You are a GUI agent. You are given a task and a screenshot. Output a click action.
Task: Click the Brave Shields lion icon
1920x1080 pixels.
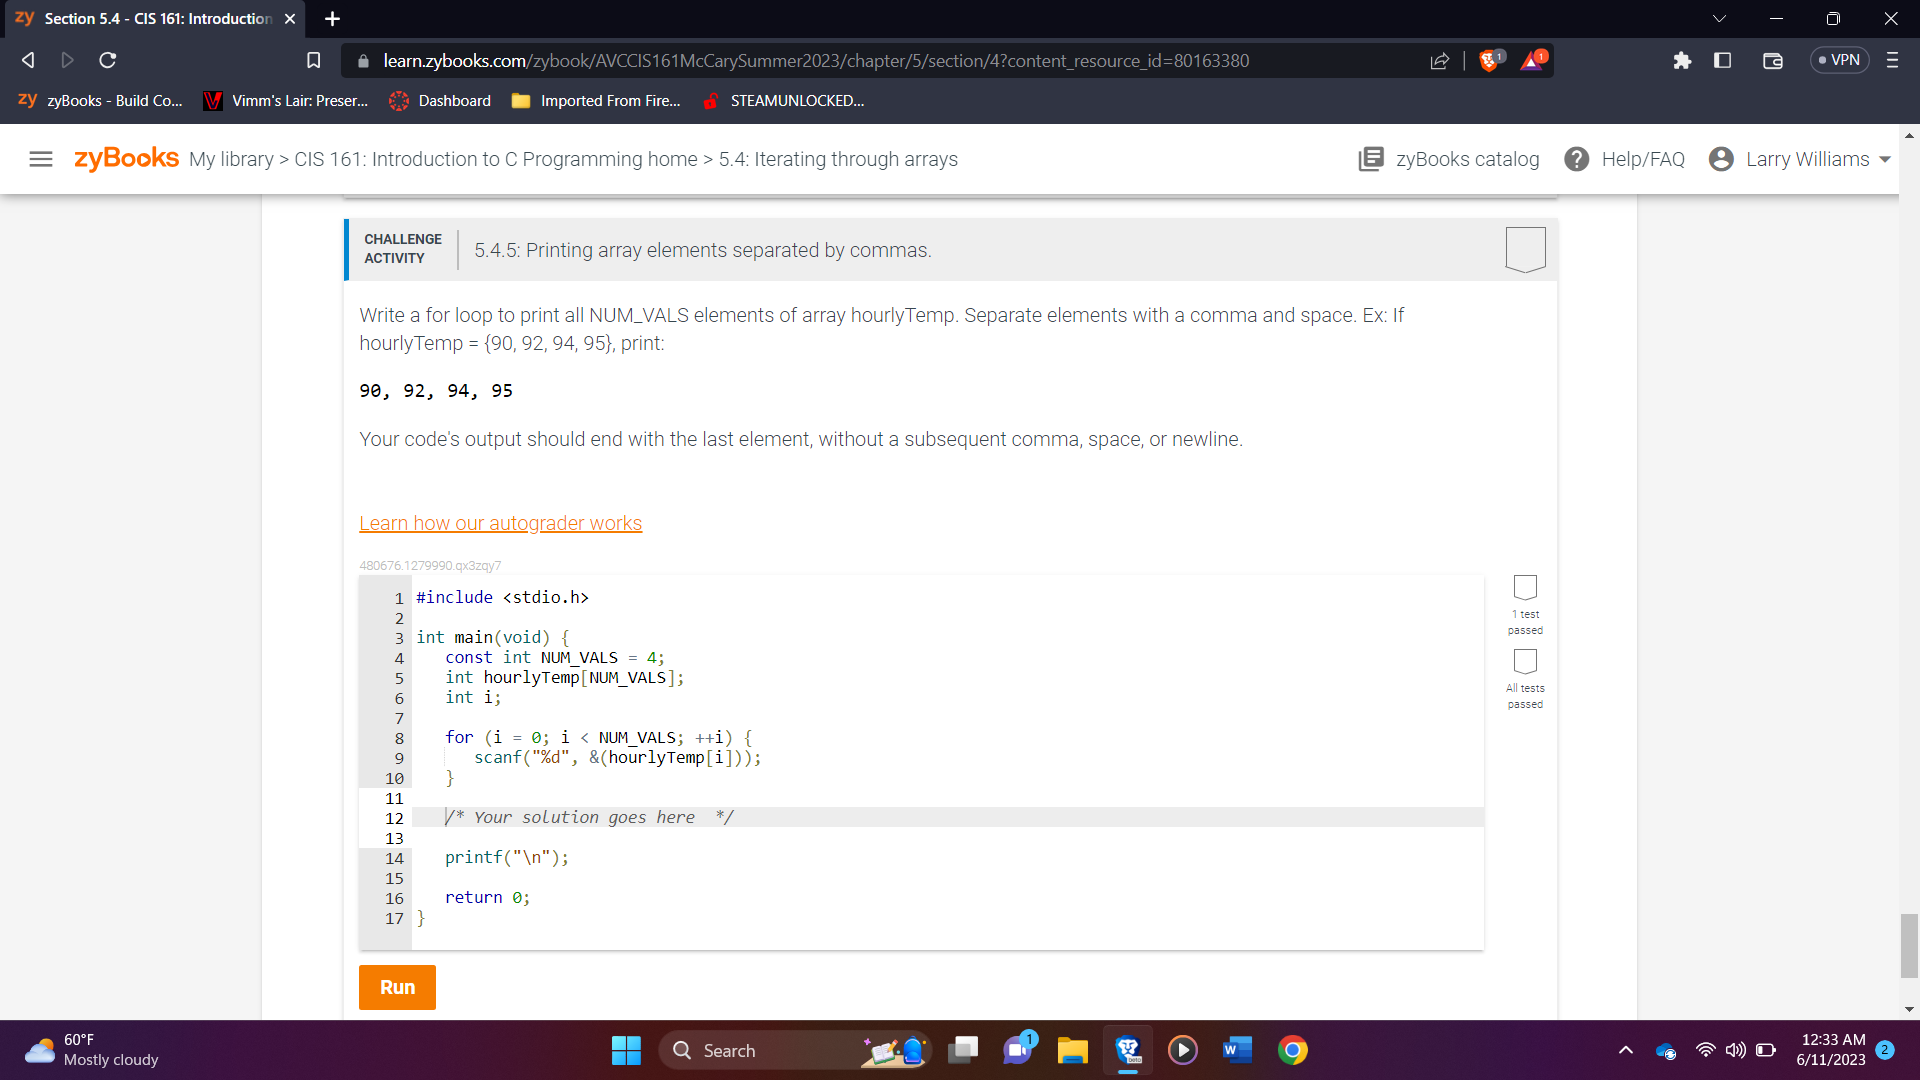pos(1489,61)
